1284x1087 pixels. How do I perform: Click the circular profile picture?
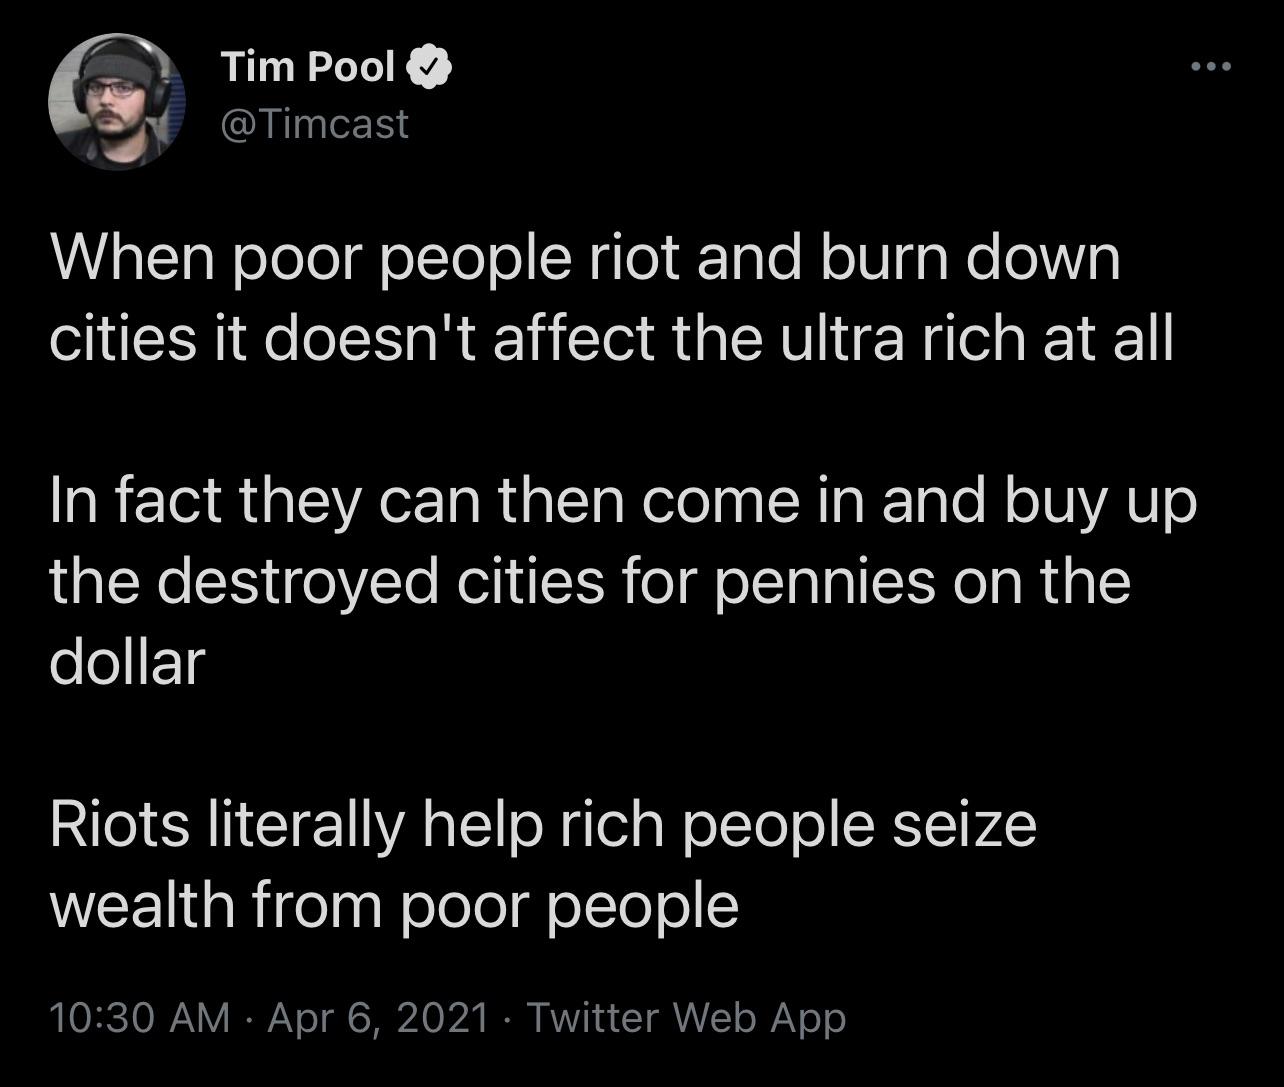click(x=117, y=100)
